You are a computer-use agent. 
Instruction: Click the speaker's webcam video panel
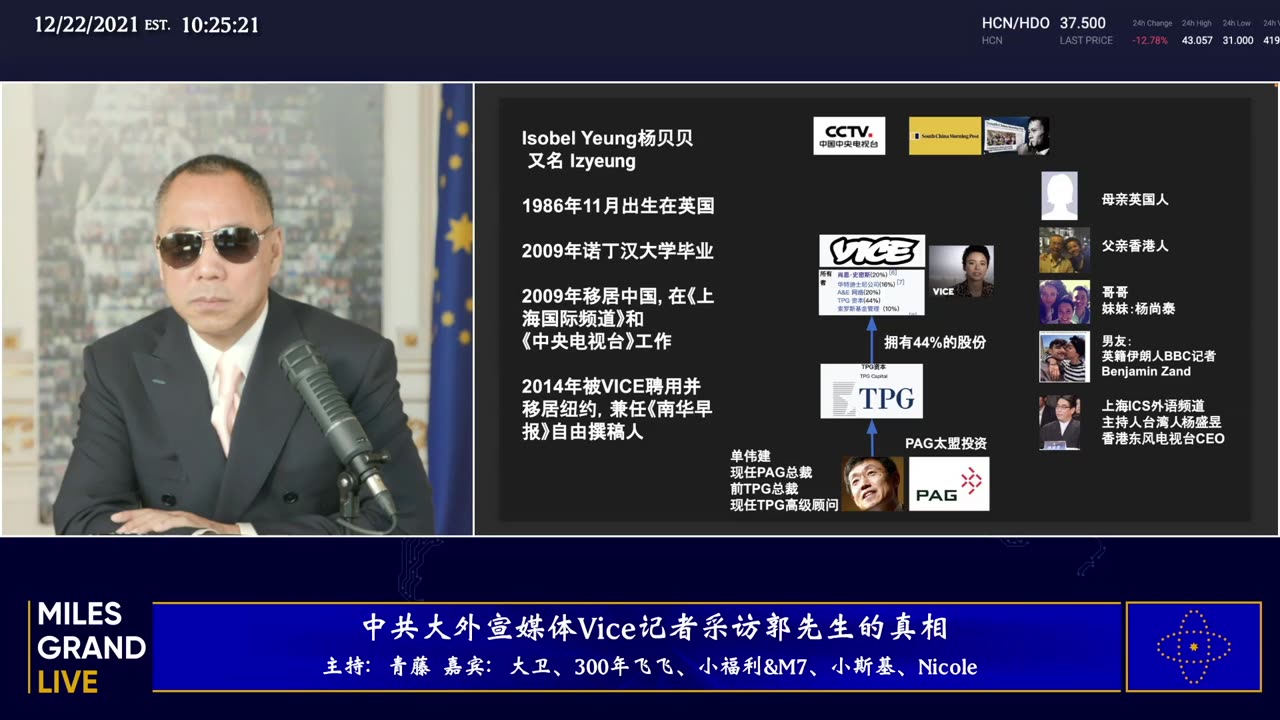point(237,309)
